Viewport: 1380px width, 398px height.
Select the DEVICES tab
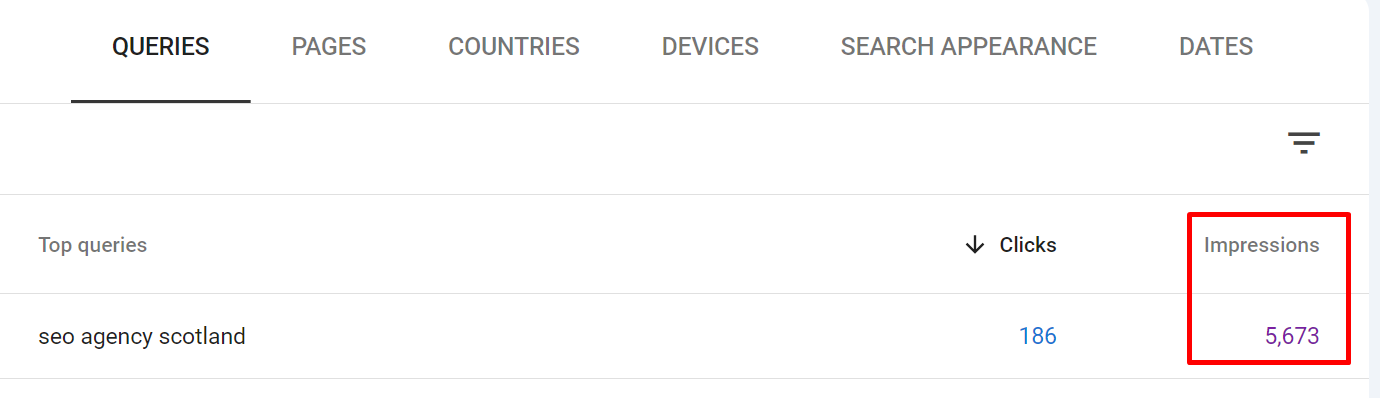tap(710, 46)
